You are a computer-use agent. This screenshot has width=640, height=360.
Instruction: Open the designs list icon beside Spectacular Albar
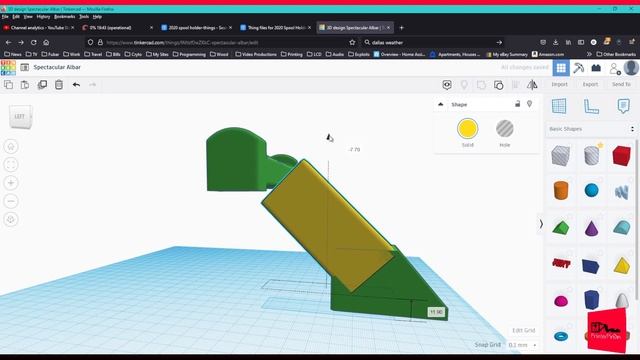click(24, 67)
